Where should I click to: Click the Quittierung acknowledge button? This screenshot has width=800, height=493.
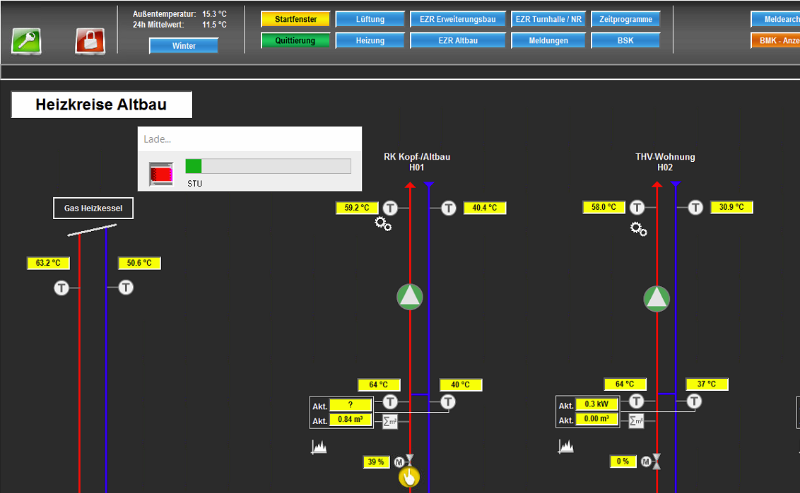tap(295, 40)
